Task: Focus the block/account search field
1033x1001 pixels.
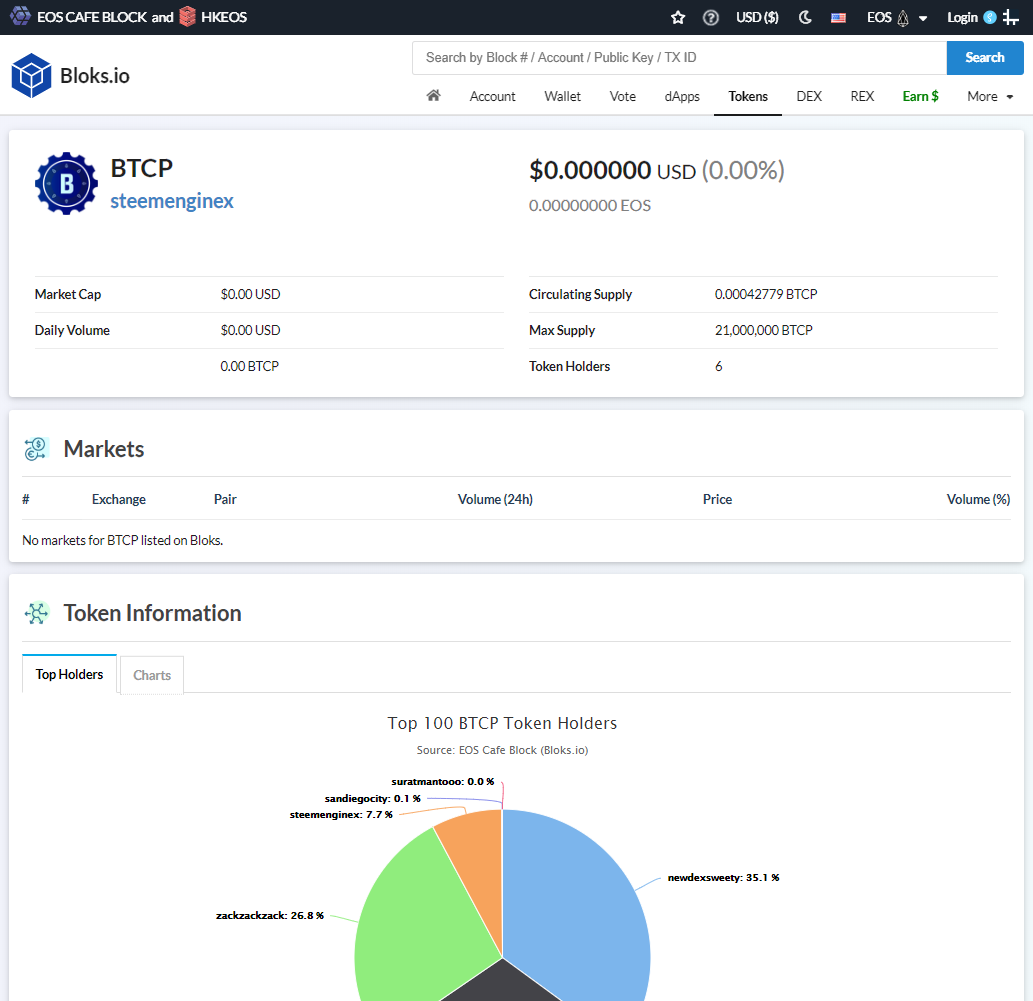Action: coord(679,58)
